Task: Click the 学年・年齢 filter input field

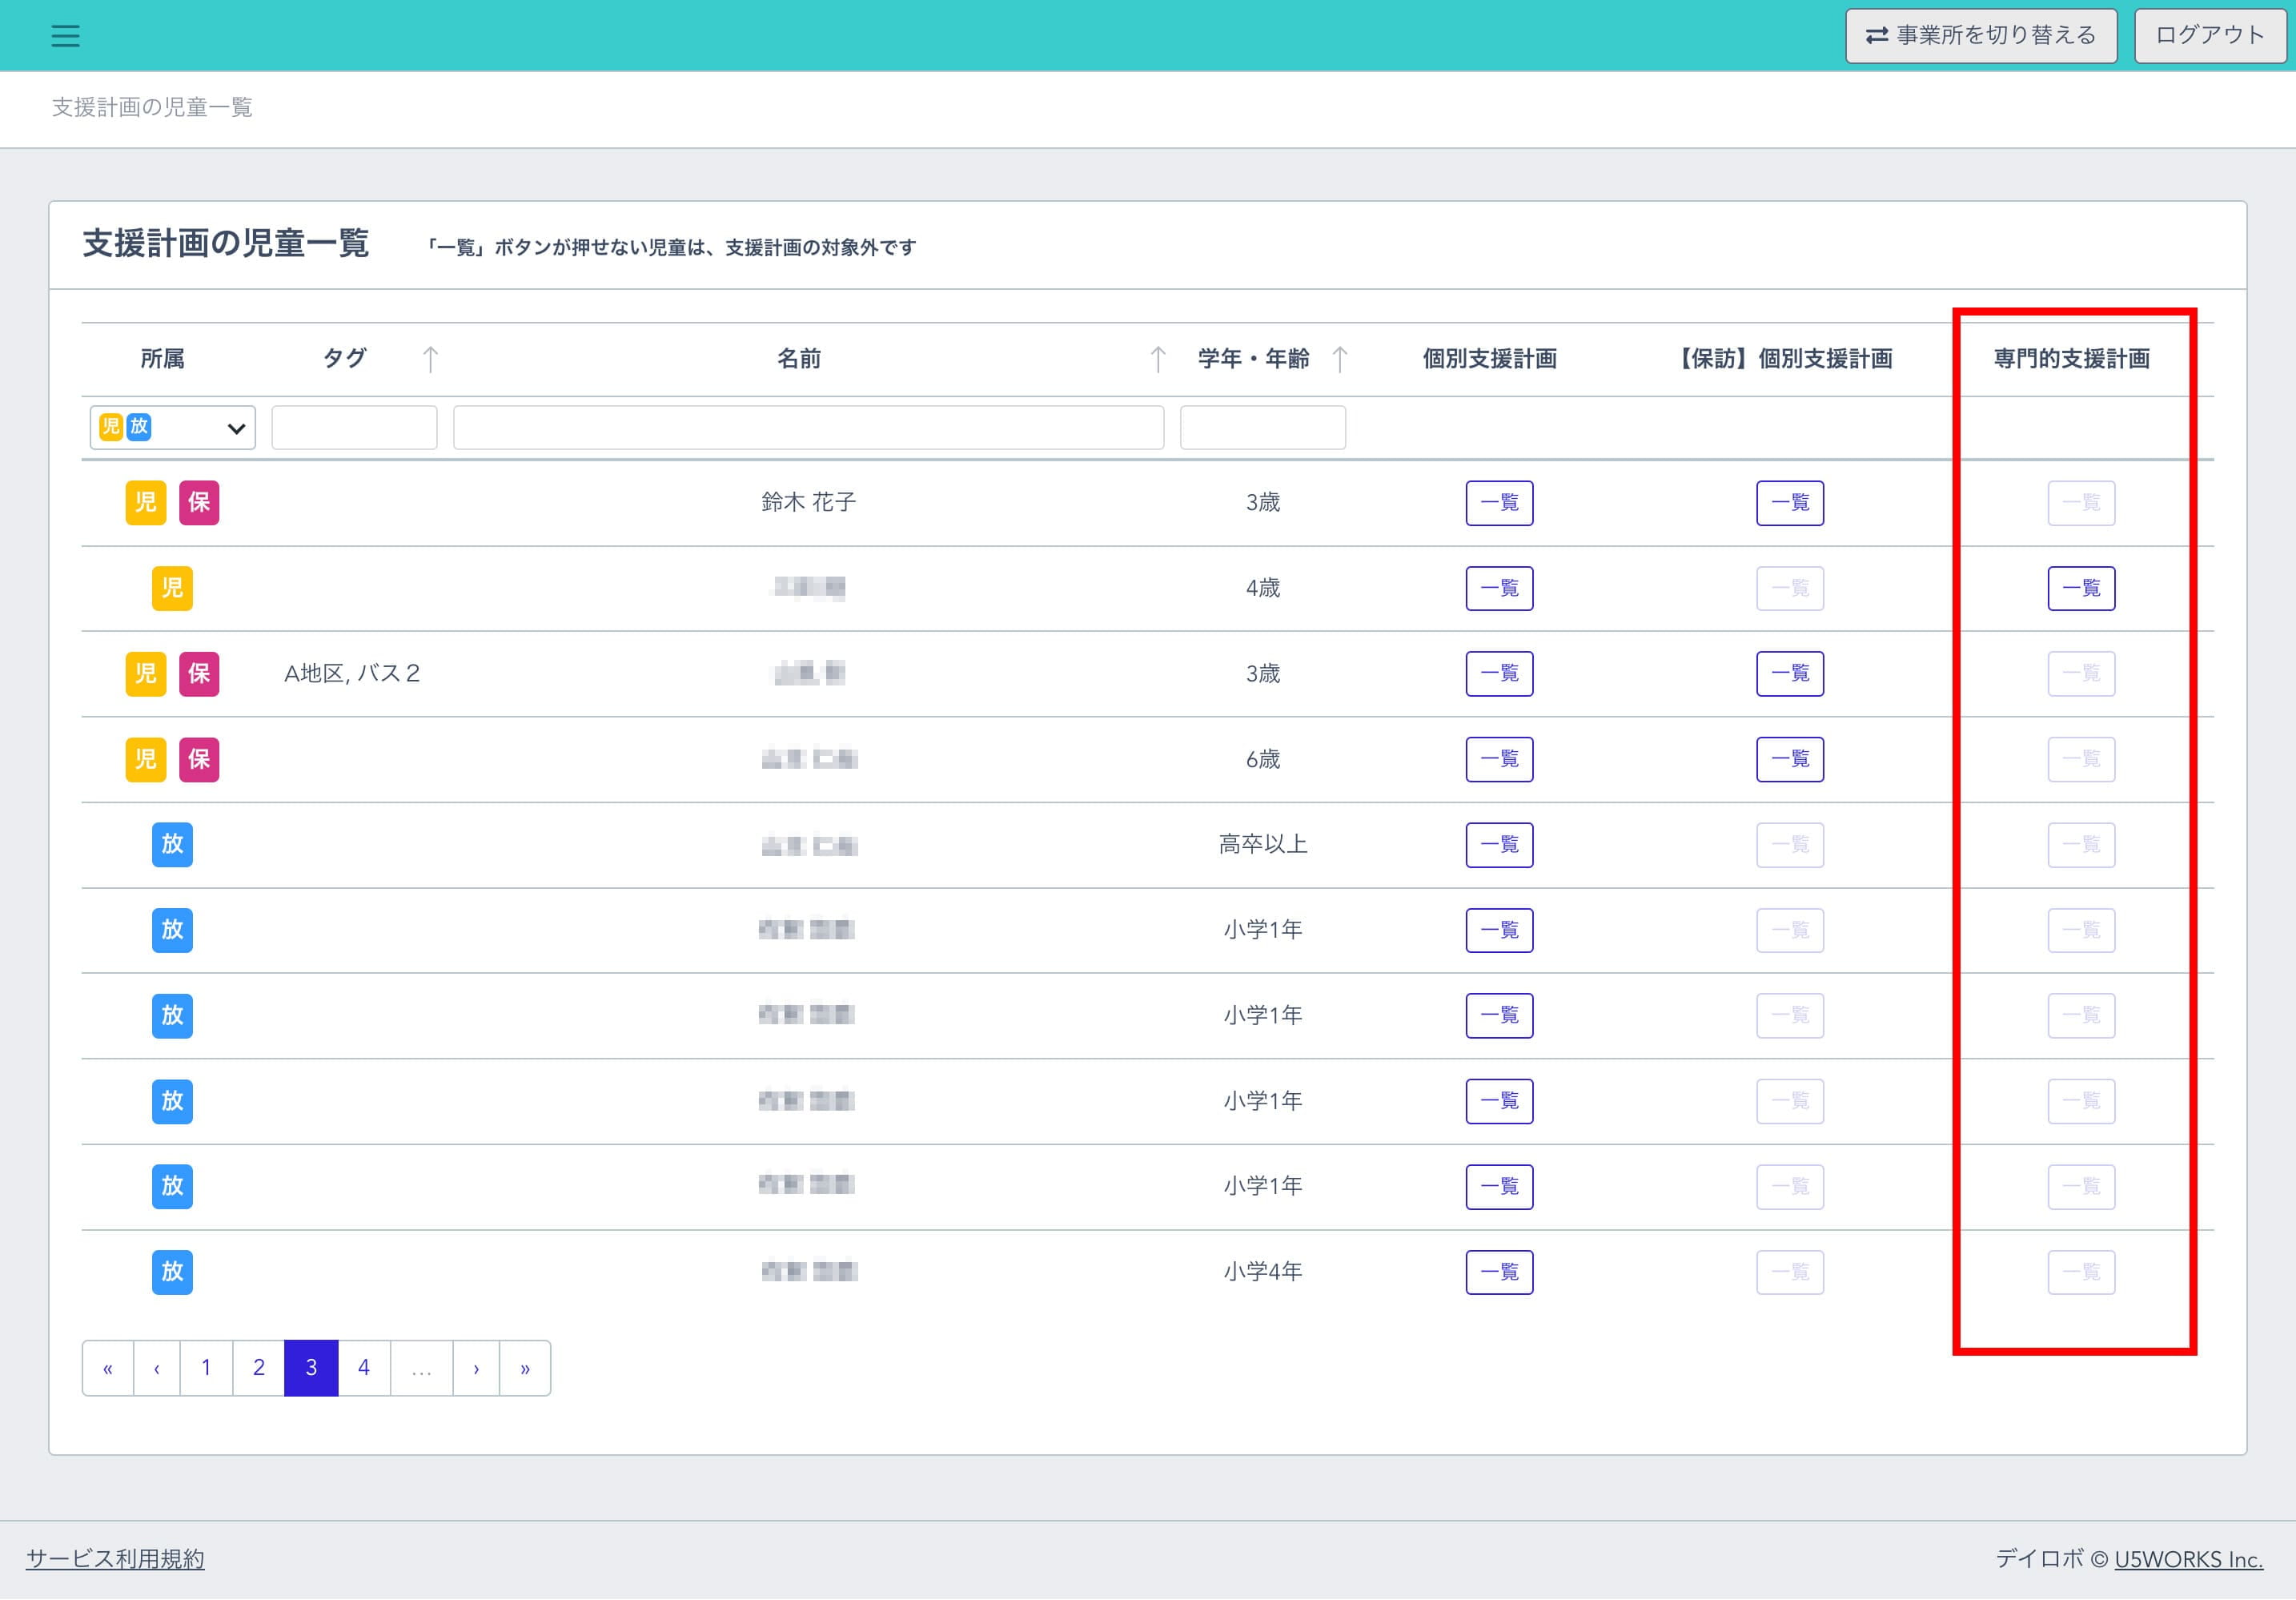Action: coord(1262,427)
